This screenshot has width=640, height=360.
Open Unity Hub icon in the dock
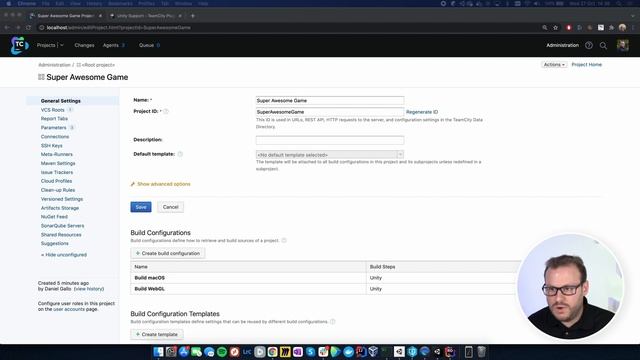pyautogui.click(x=399, y=351)
